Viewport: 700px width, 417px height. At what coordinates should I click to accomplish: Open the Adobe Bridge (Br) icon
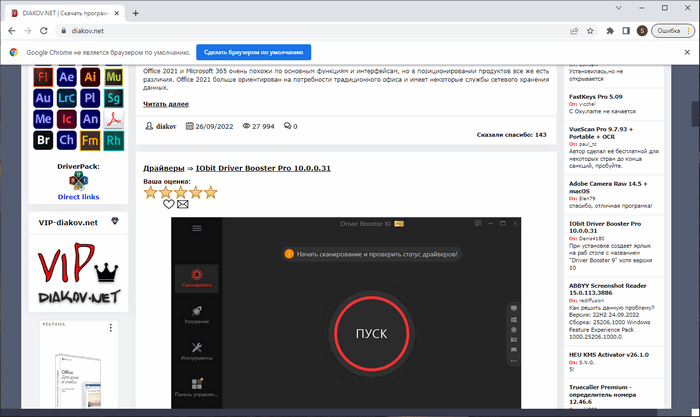[x=43, y=140]
